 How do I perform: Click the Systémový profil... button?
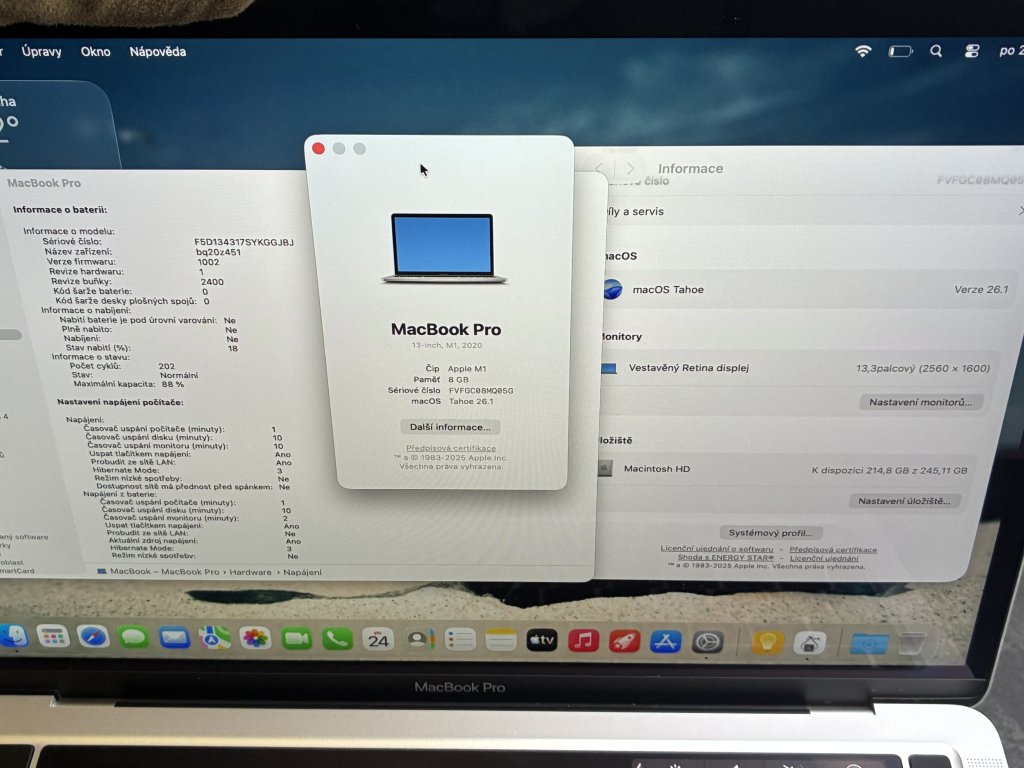click(771, 533)
